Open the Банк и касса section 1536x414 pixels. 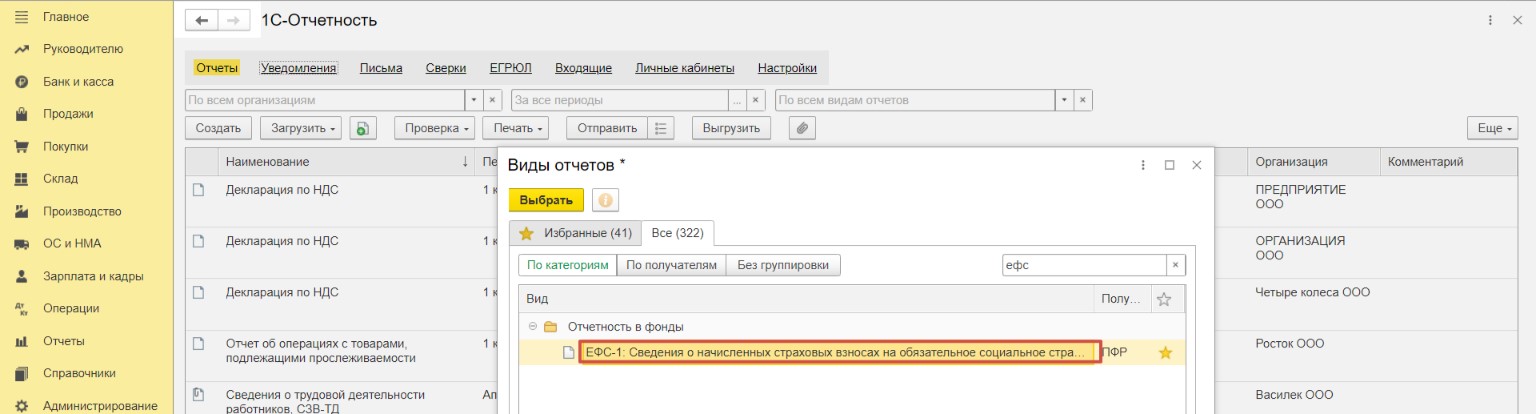[x=78, y=82]
